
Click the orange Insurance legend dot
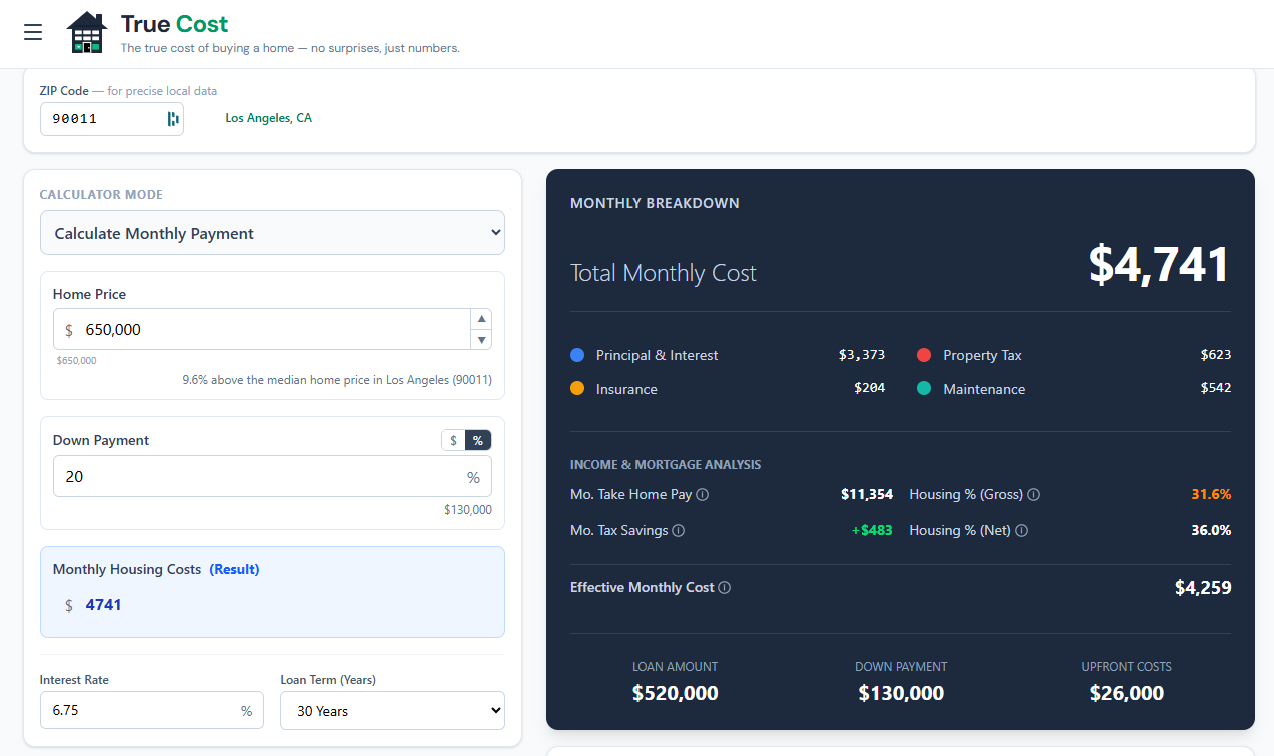(x=577, y=389)
